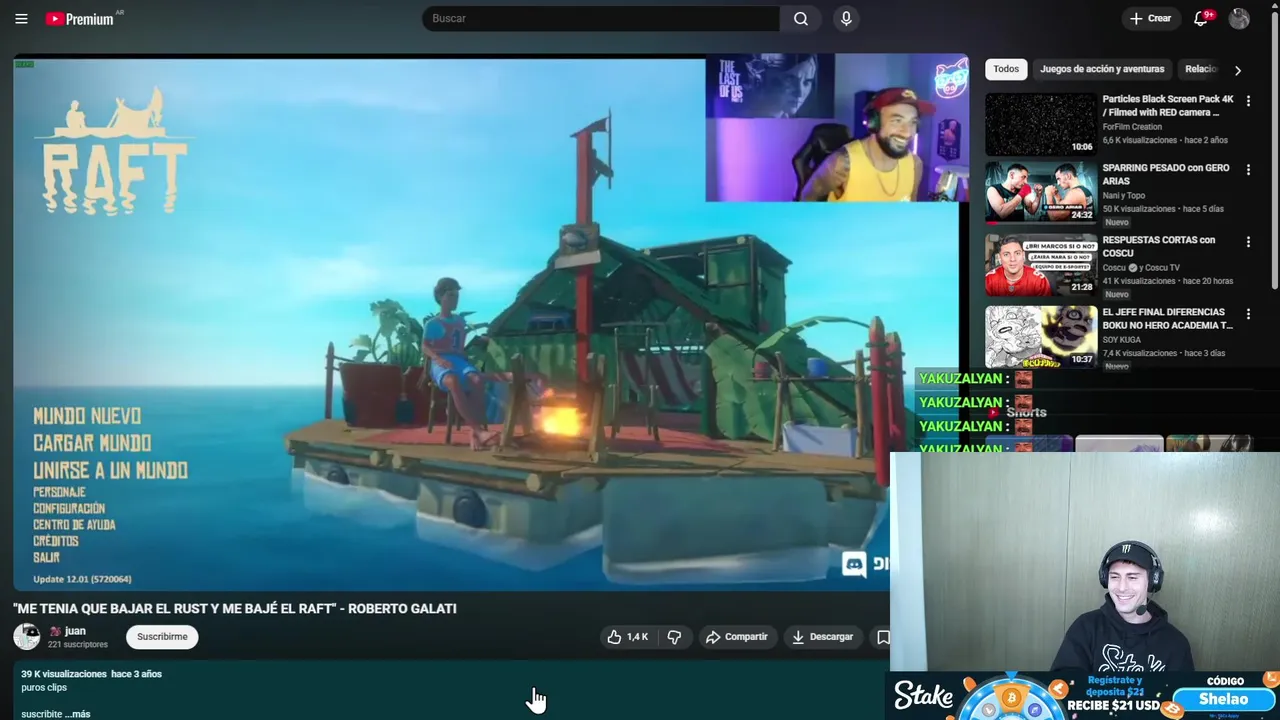
Task: Open the notifications bell
Action: click(1201, 19)
